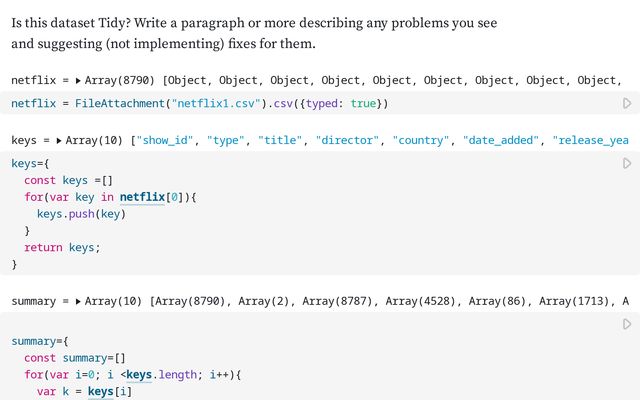The width and height of the screenshot is (640, 400).
Task: Click the keys reference in keys[i]
Action: point(101,392)
